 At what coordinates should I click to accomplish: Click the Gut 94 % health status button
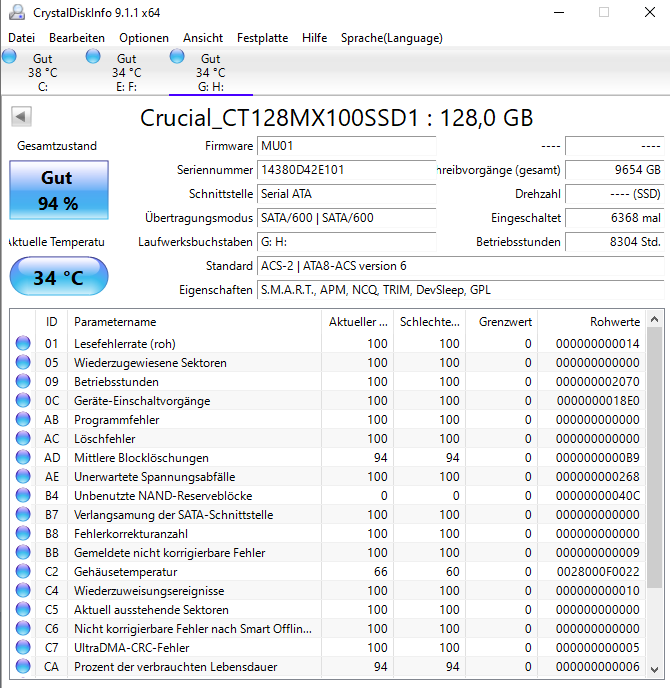click(x=59, y=190)
